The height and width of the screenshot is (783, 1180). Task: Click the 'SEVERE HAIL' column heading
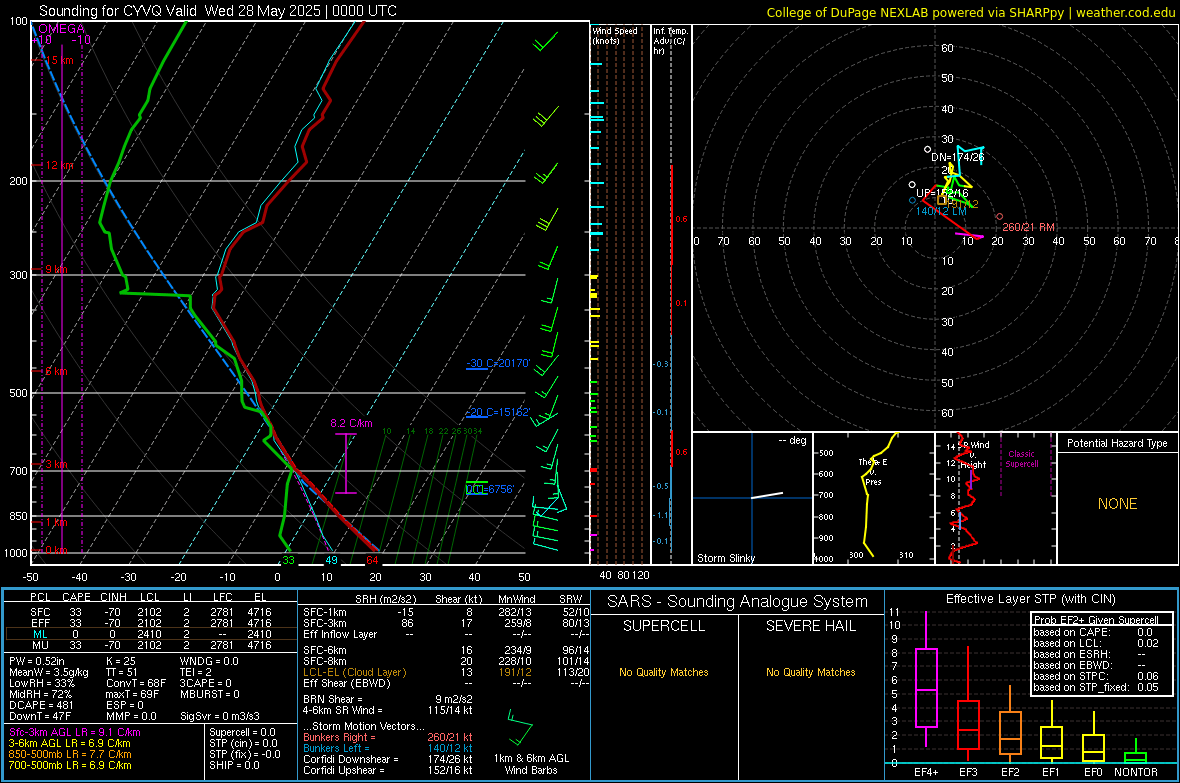tap(810, 626)
